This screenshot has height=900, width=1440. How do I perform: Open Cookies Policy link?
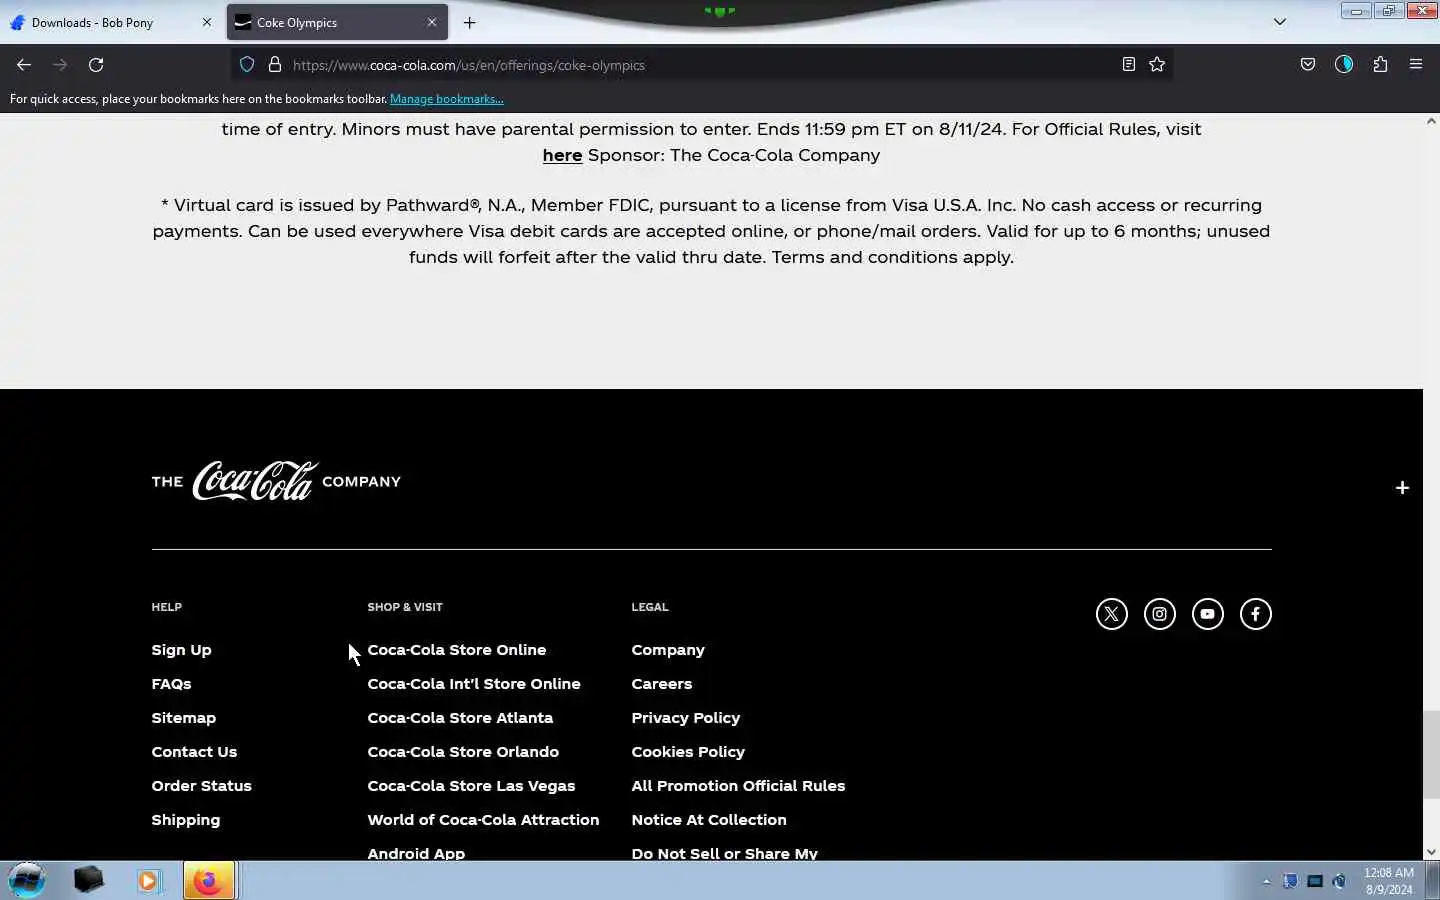tap(688, 752)
